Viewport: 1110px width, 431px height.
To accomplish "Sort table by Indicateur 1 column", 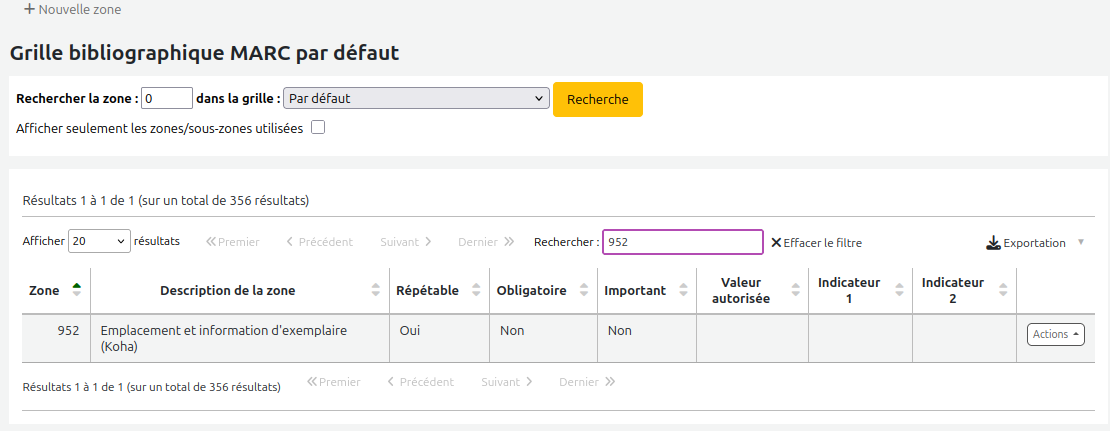I will pos(849,291).
